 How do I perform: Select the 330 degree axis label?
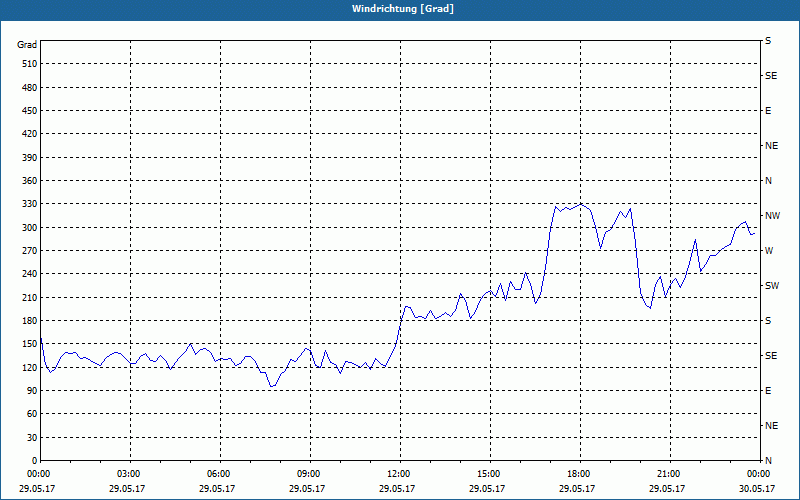coord(30,204)
